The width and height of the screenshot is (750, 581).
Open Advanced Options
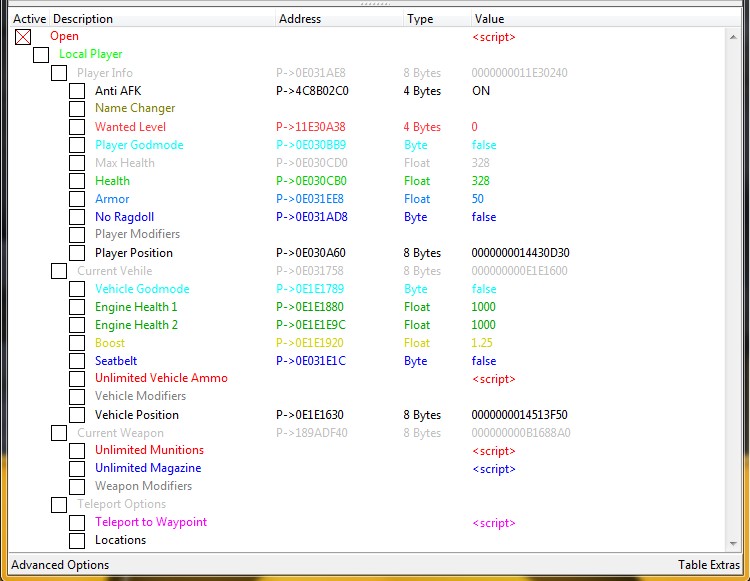[60, 565]
